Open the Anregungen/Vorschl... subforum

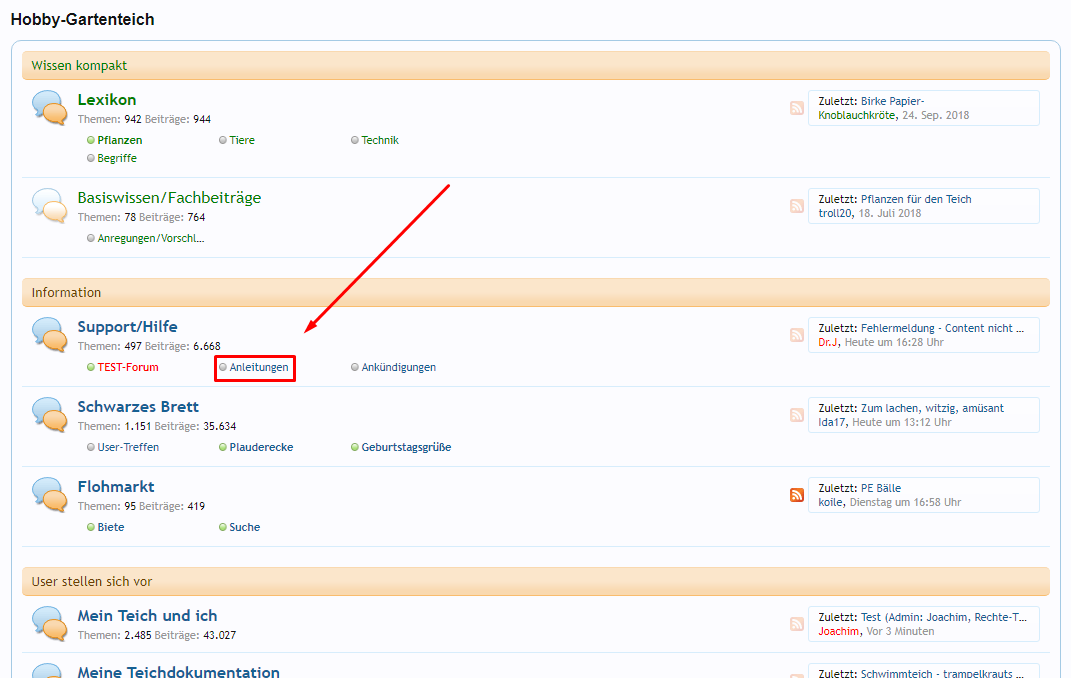pyautogui.click(x=151, y=238)
